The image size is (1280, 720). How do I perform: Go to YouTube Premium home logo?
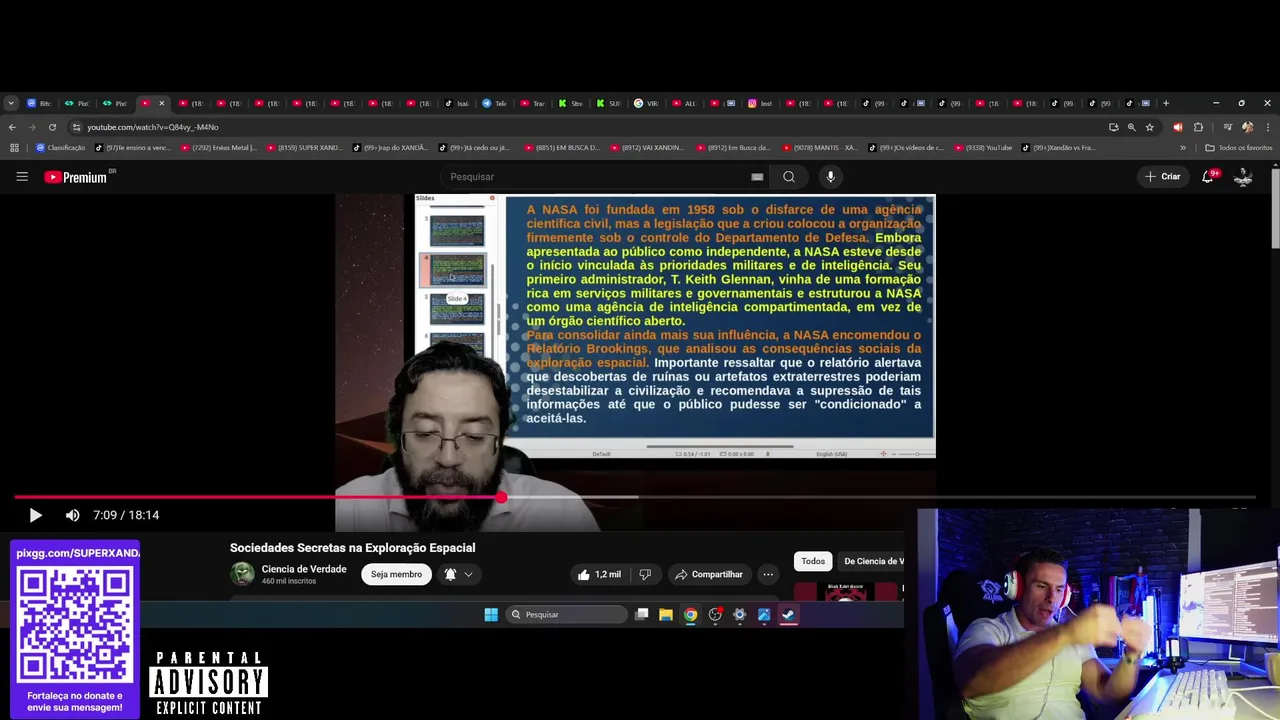(x=76, y=177)
